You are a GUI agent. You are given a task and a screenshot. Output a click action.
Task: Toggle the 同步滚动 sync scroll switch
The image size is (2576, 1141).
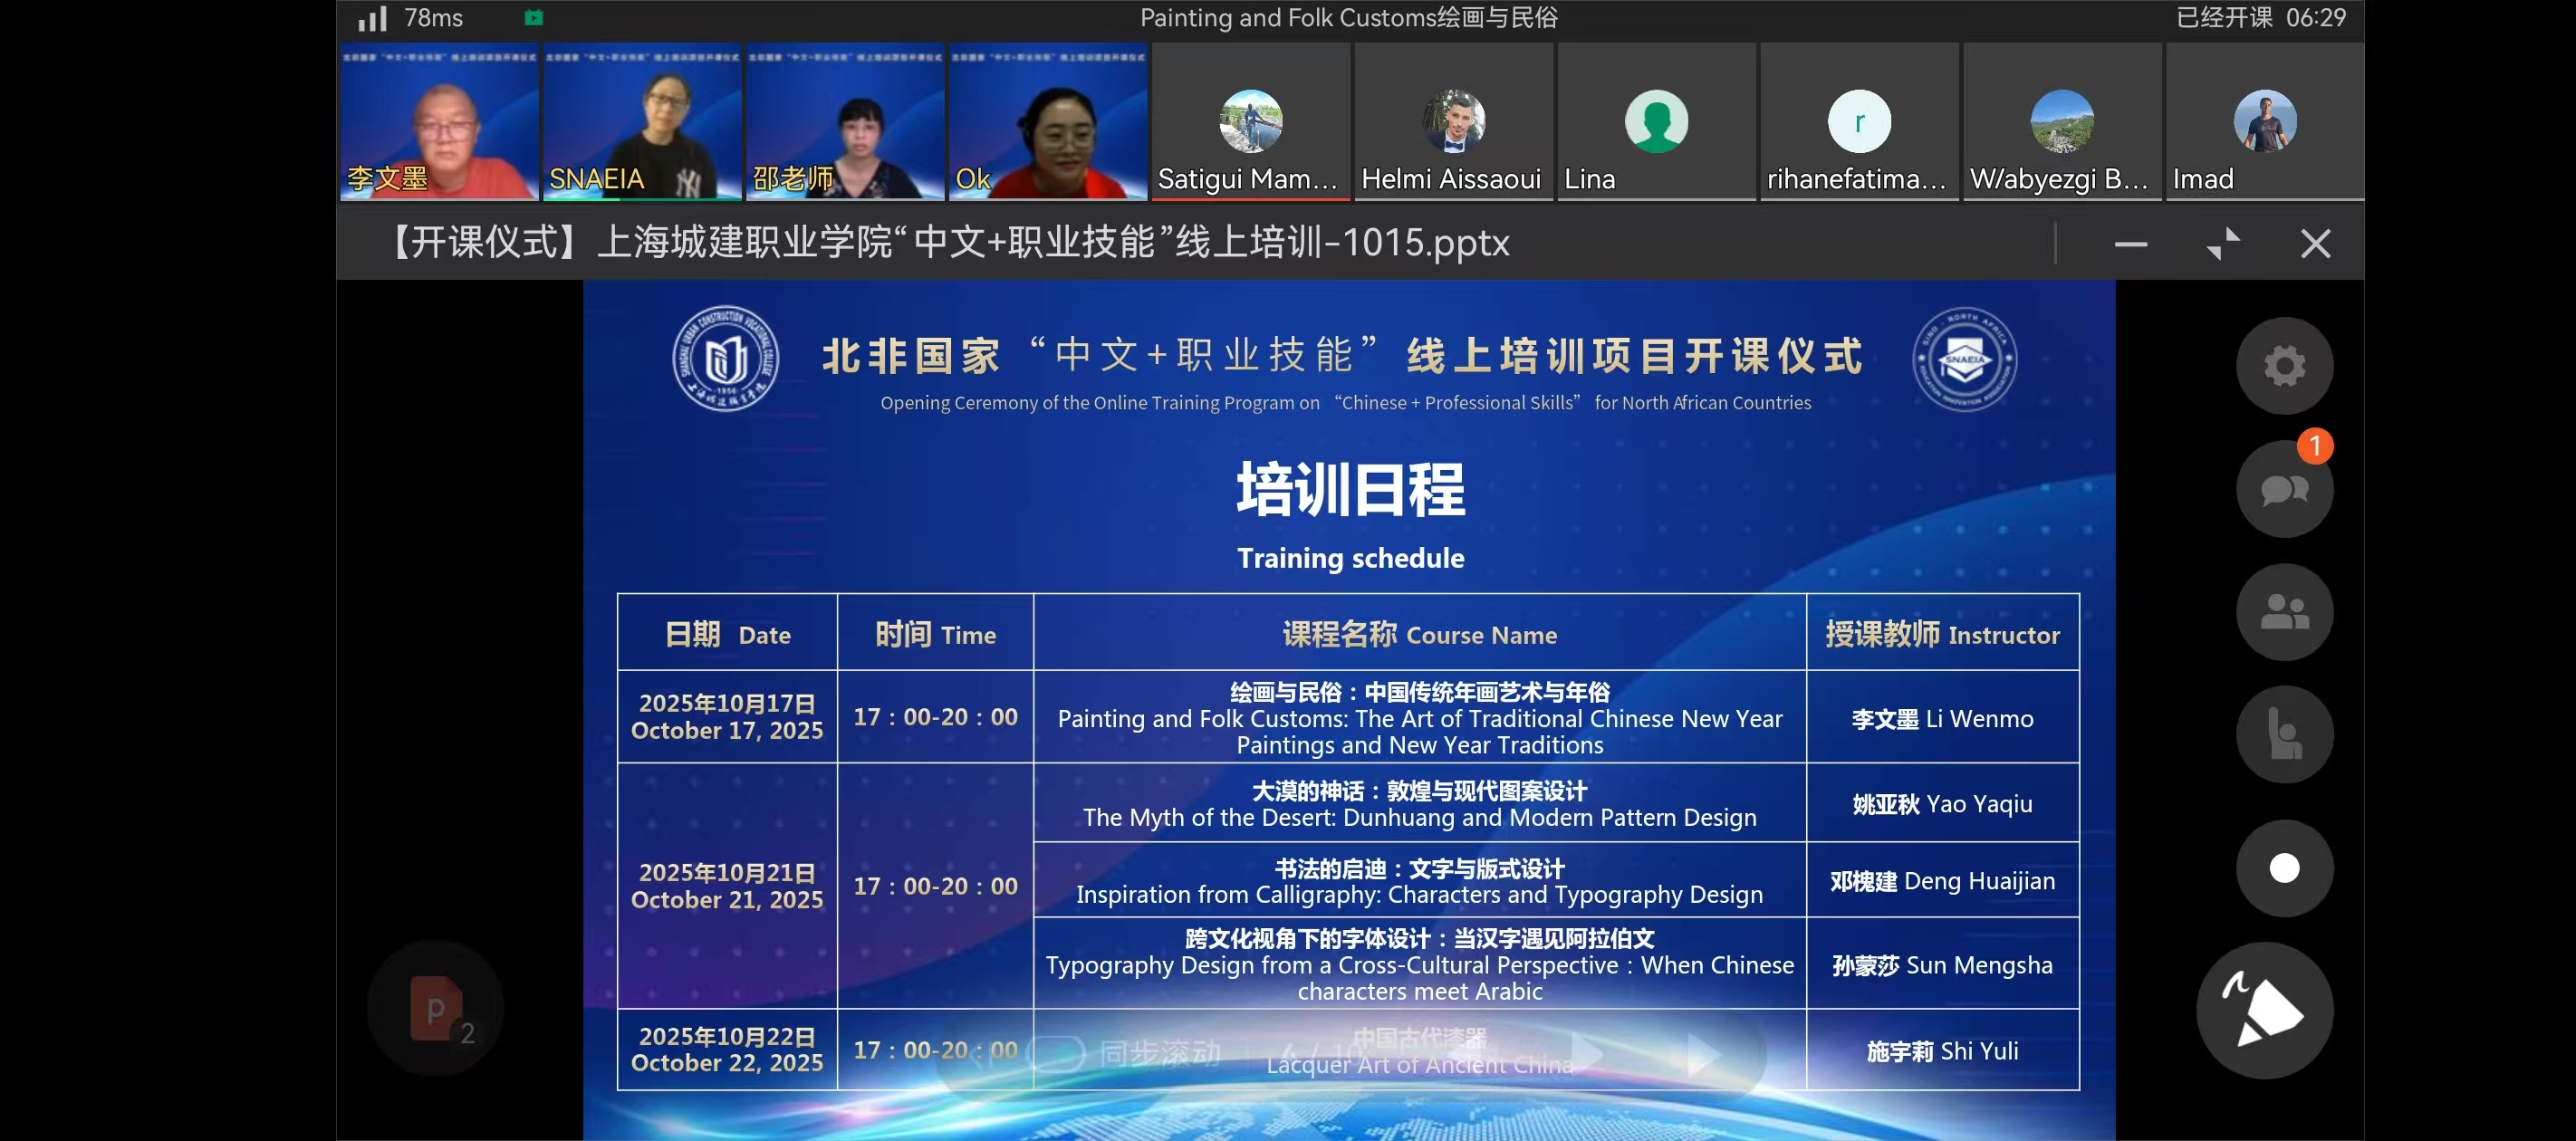(1058, 1053)
